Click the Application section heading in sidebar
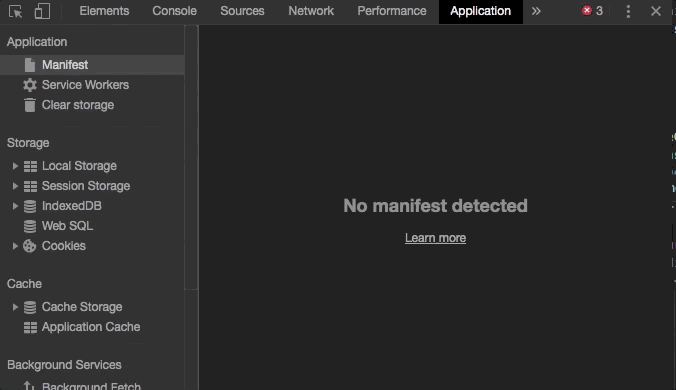Screen dimensions: 676x390 (x=37, y=42)
